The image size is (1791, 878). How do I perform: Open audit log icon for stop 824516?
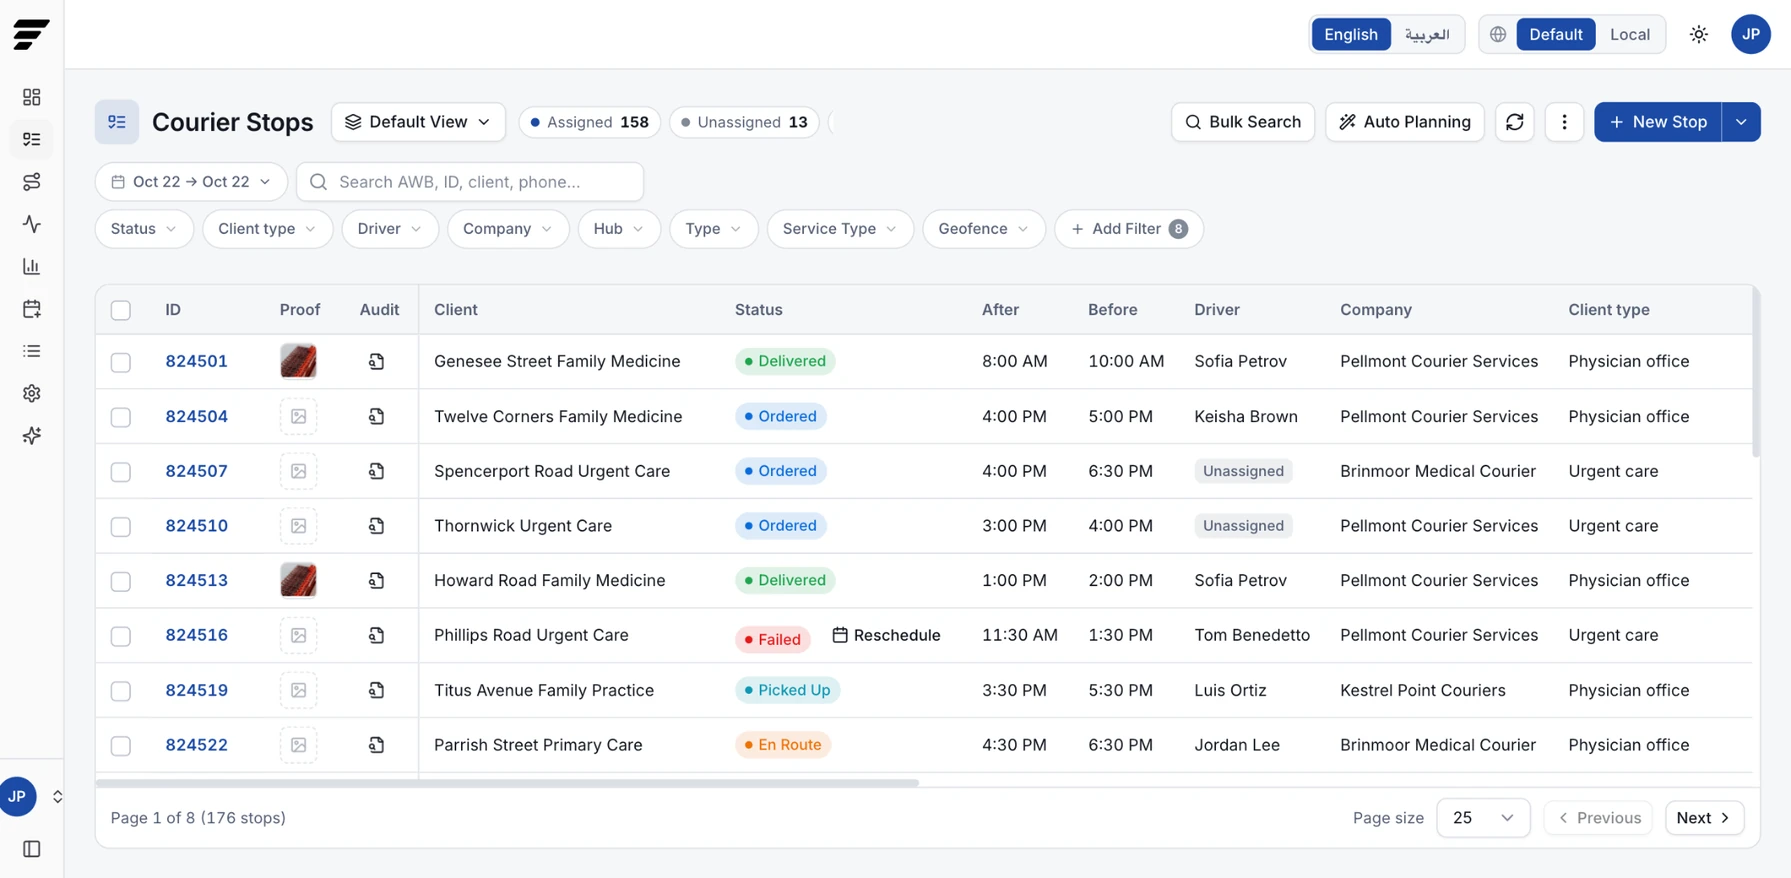click(377, 635)
